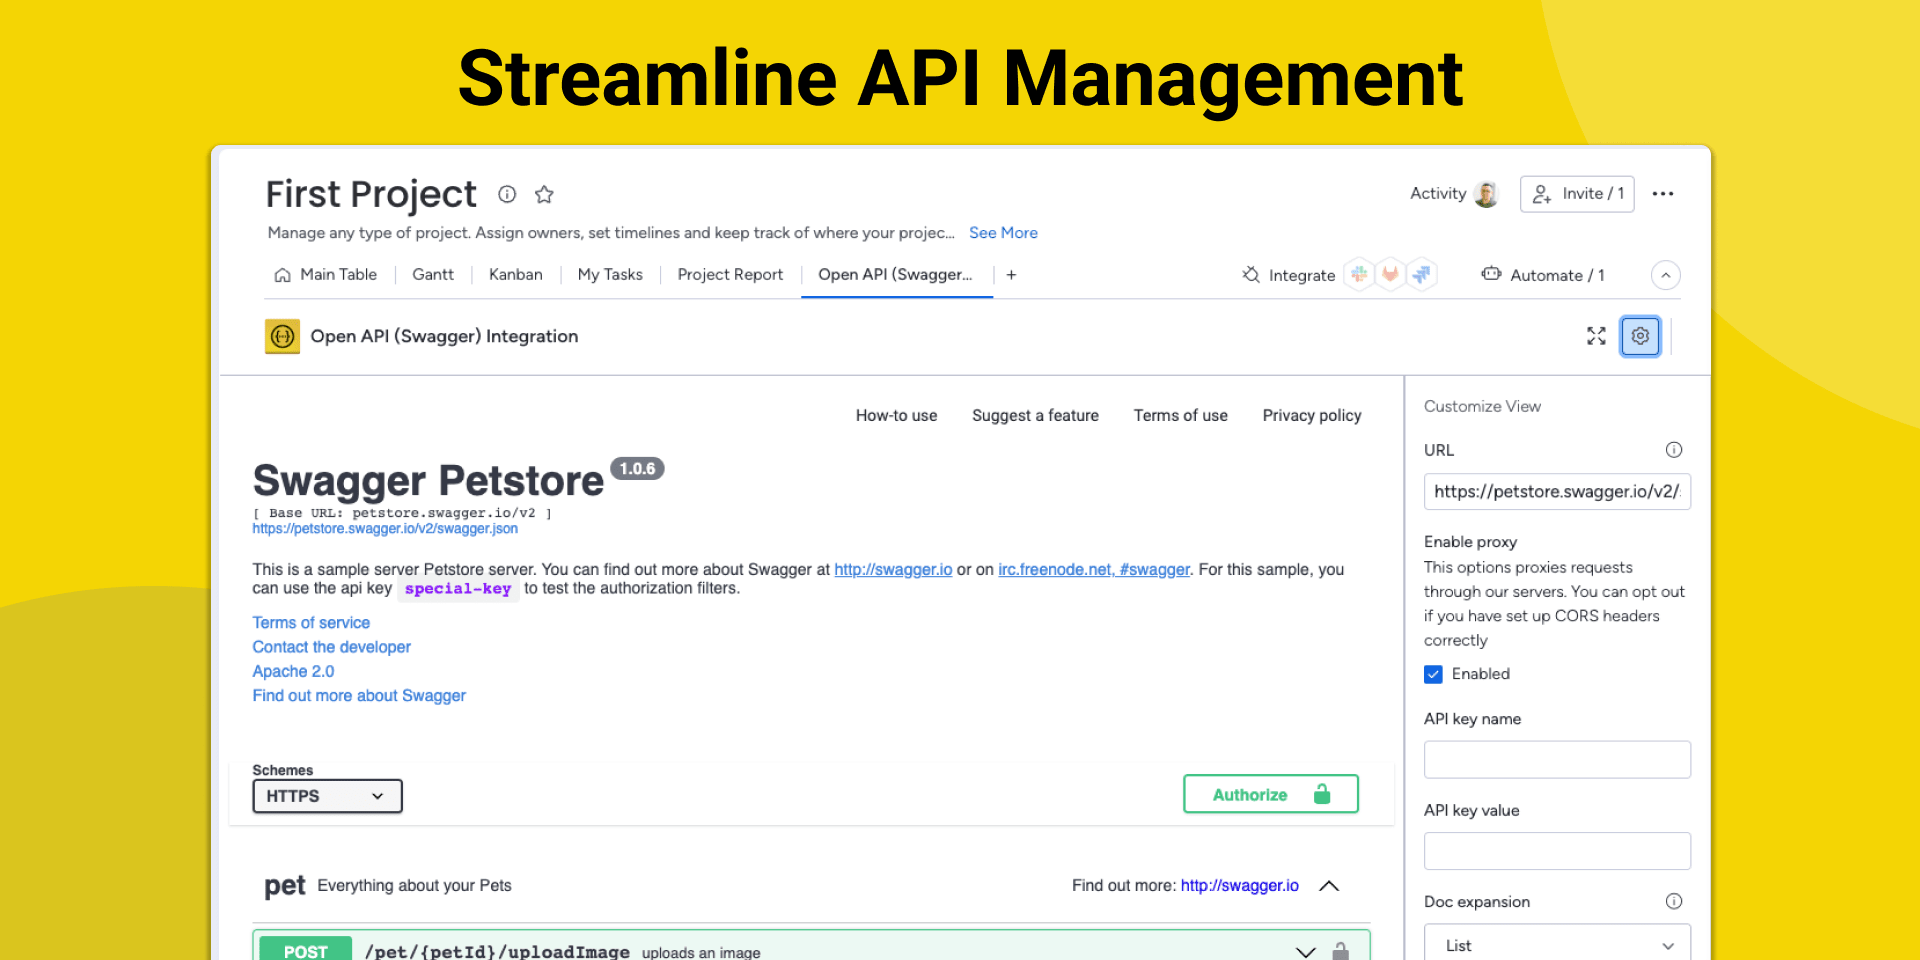Collapse the board header with the up chevron
This screenshot has width=1920, height=960.
[x=1666, y=275]
